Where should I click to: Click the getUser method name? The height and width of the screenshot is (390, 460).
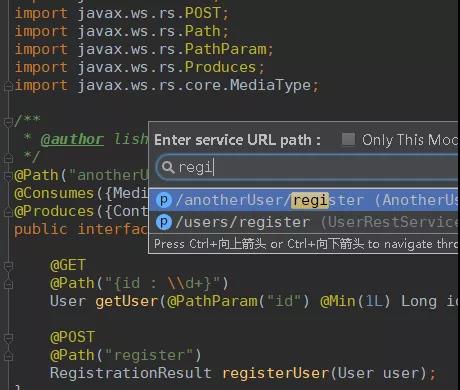[x=127, y=302]
